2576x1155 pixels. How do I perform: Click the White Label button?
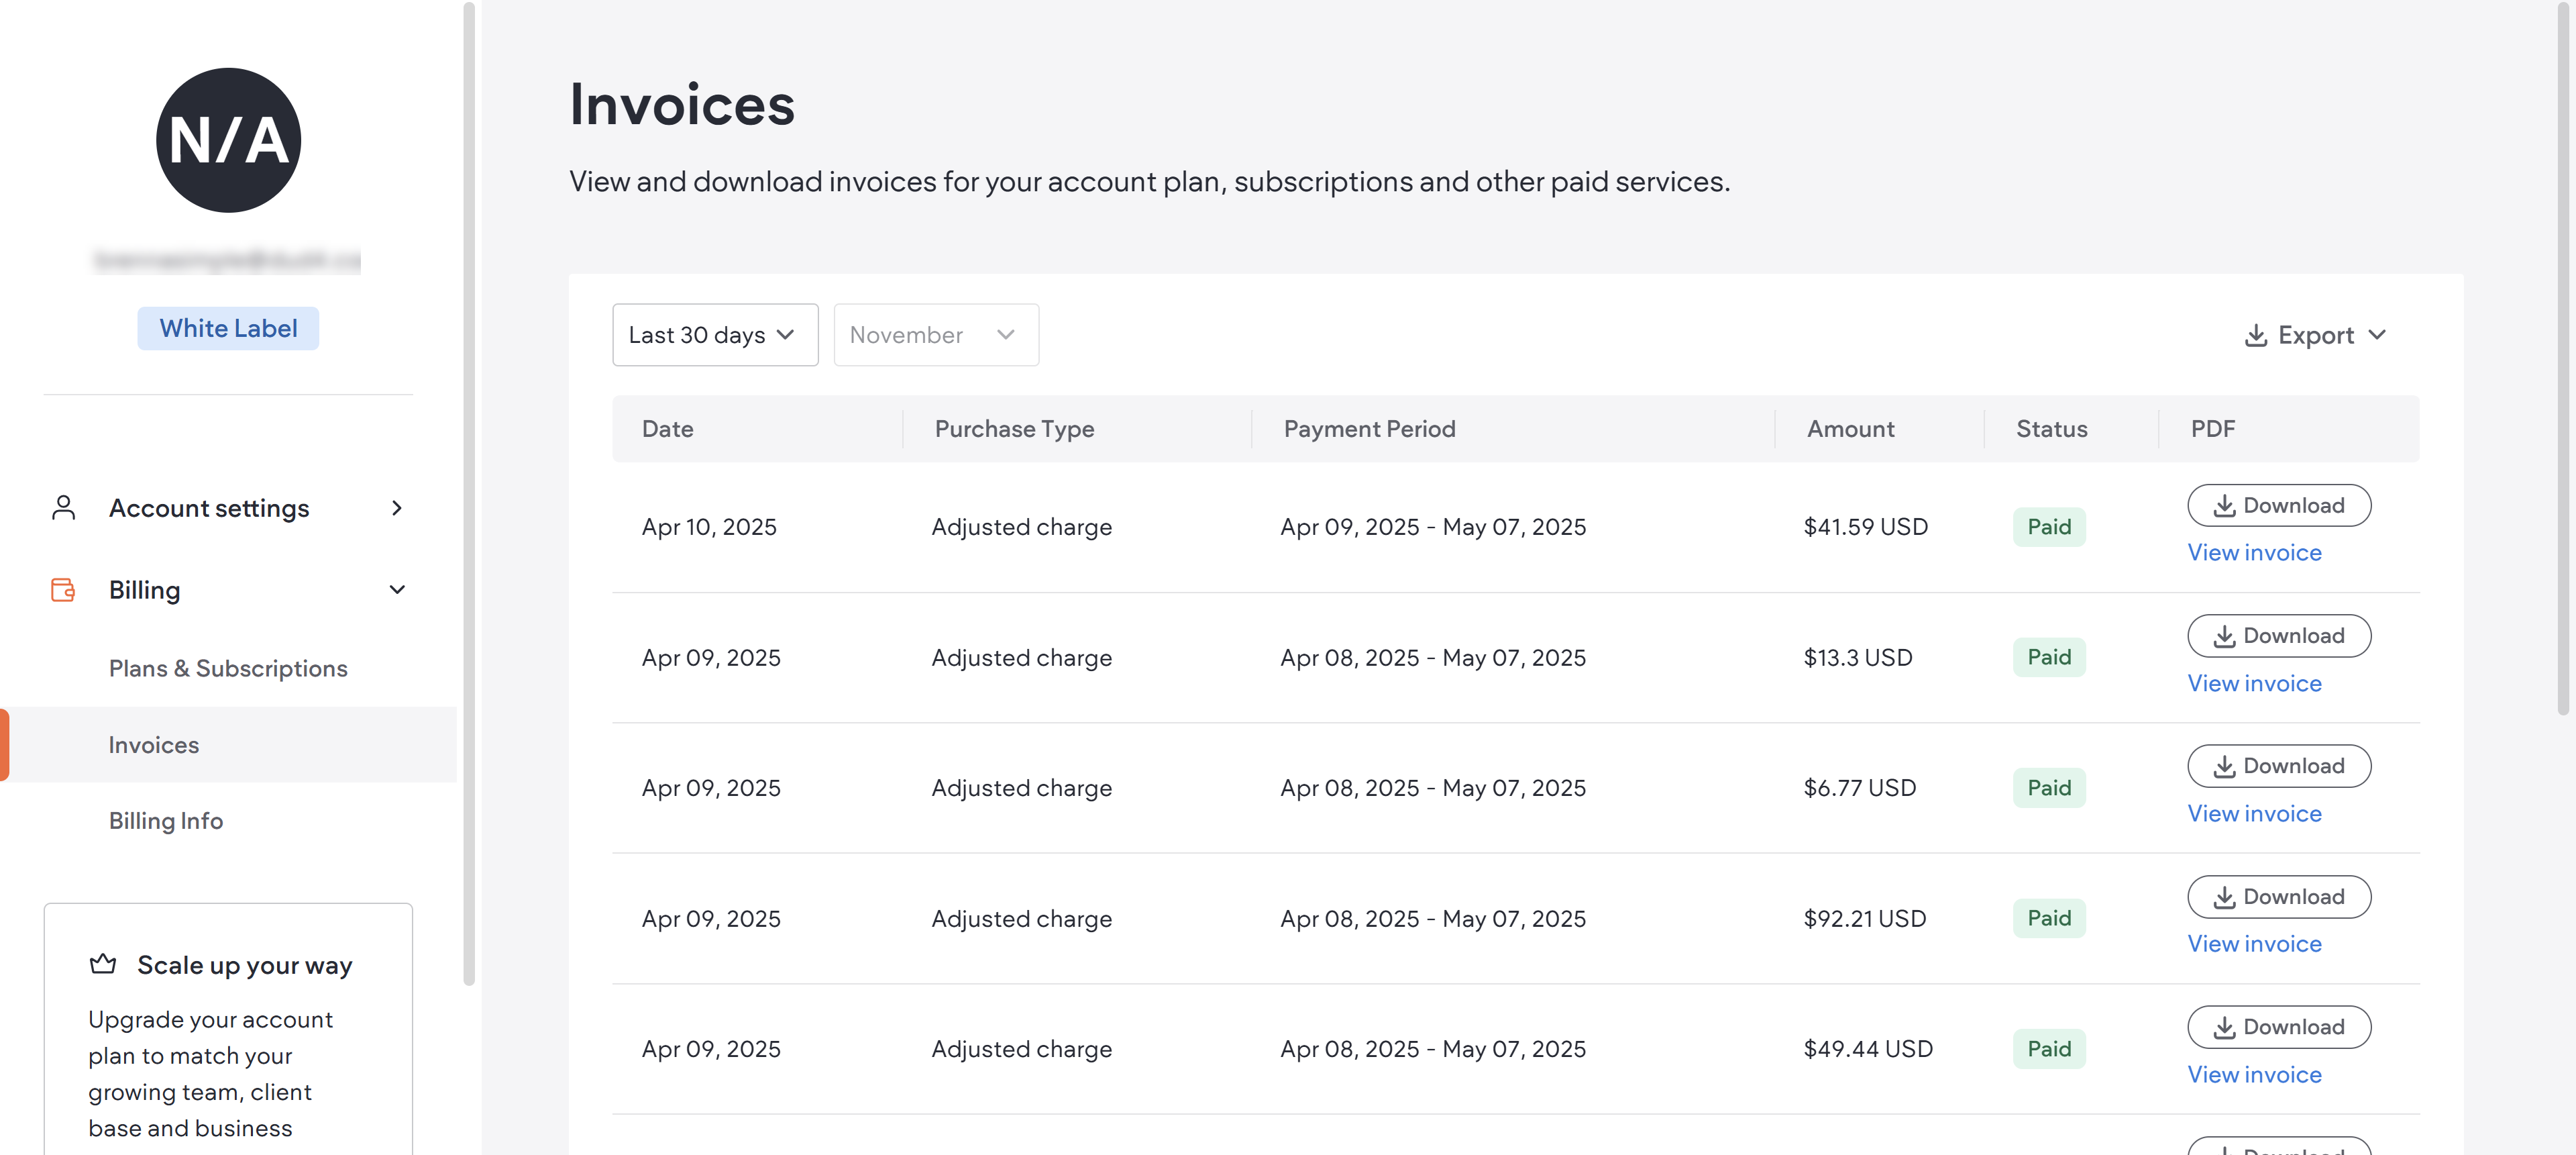(x=228, y=327)
